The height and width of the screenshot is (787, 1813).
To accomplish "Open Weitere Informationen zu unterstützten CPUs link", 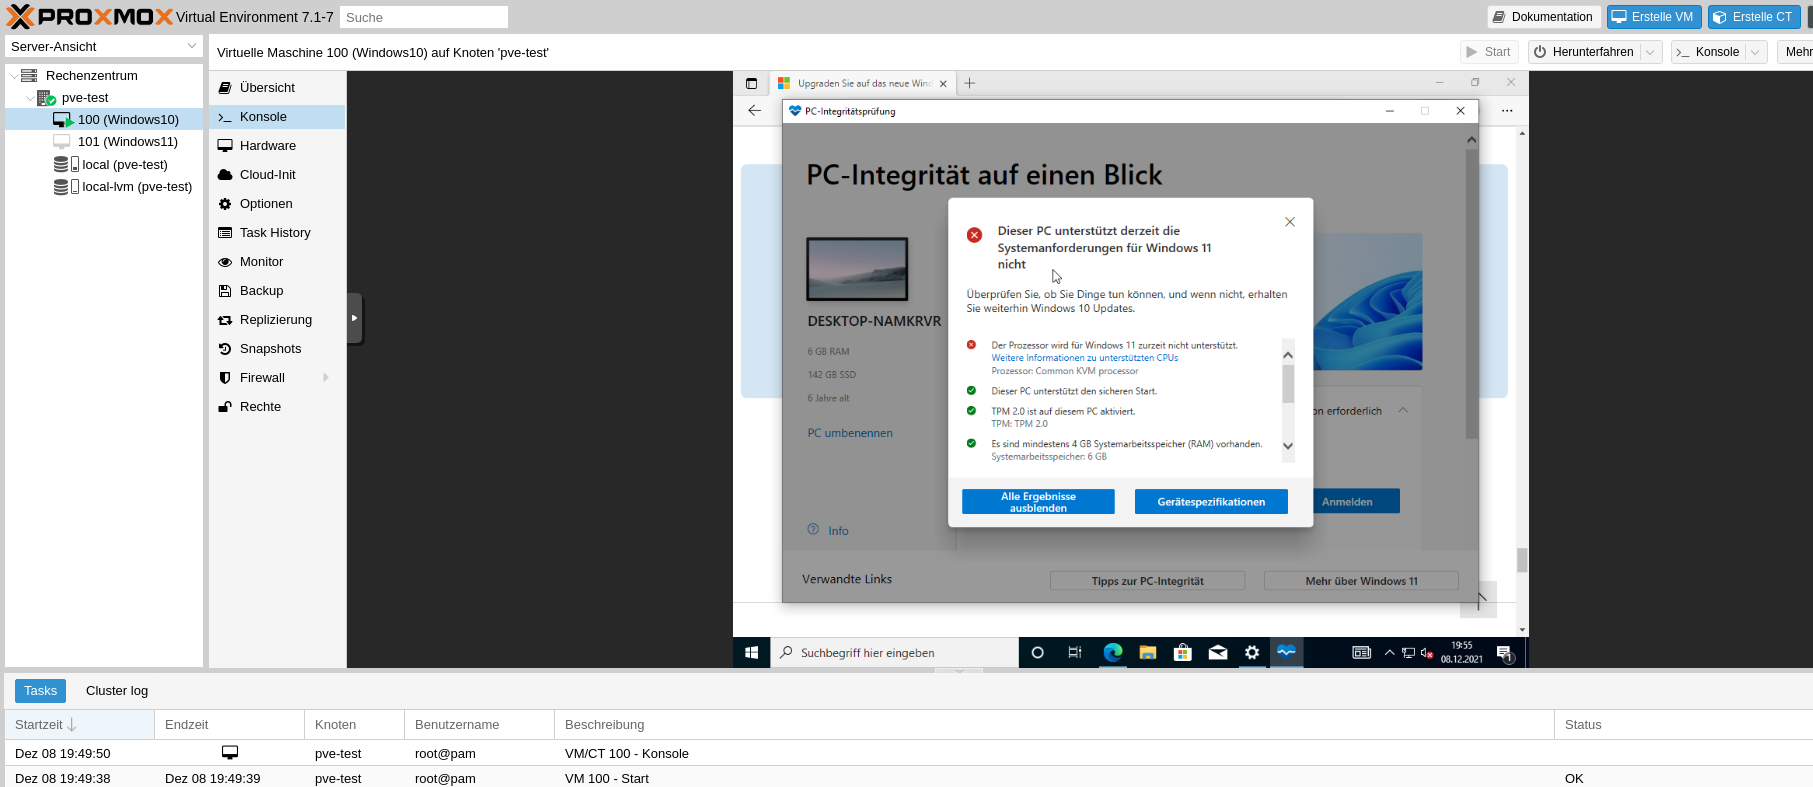I will coord(1084,358).
